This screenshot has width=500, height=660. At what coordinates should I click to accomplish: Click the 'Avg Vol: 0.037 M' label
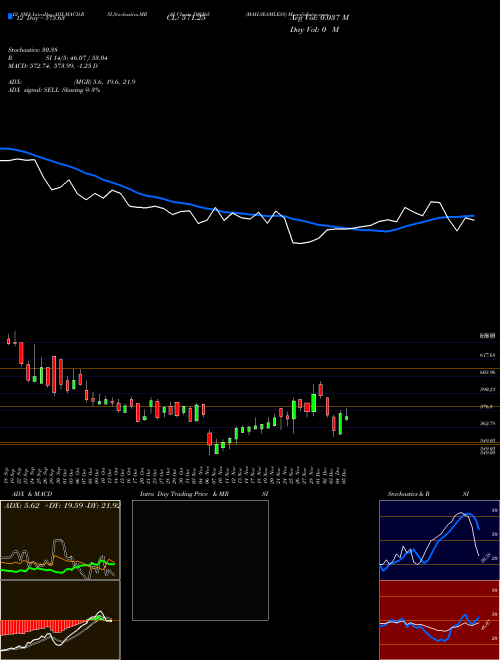pyautogui.click(x=319, y=18)
